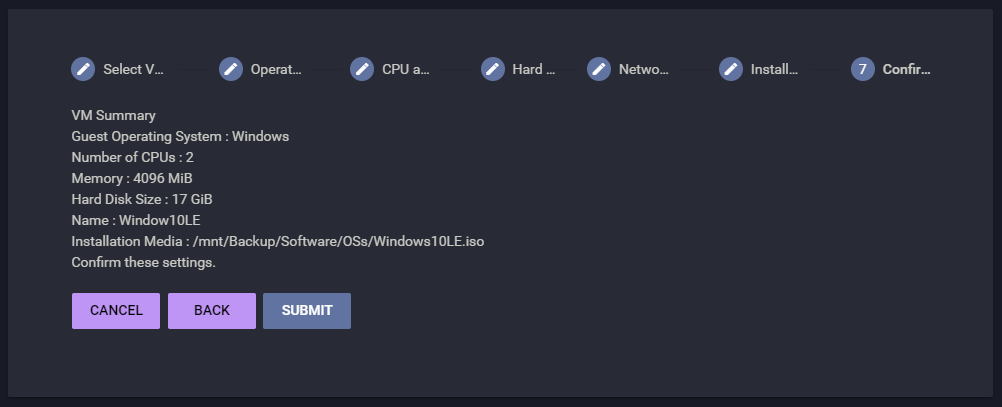1002x407 pixels.
Task: Click the pencil icon for Operating System step
Action: [x=231, y=69]
